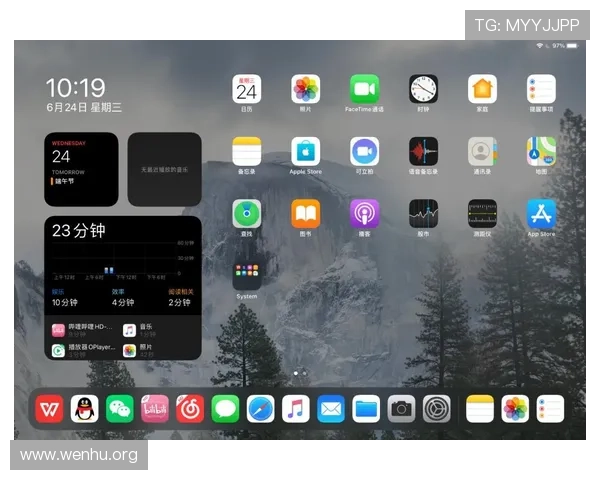Open Safari from the dock
The width and height of the screenshot is (600, 480).
point(260,408)
